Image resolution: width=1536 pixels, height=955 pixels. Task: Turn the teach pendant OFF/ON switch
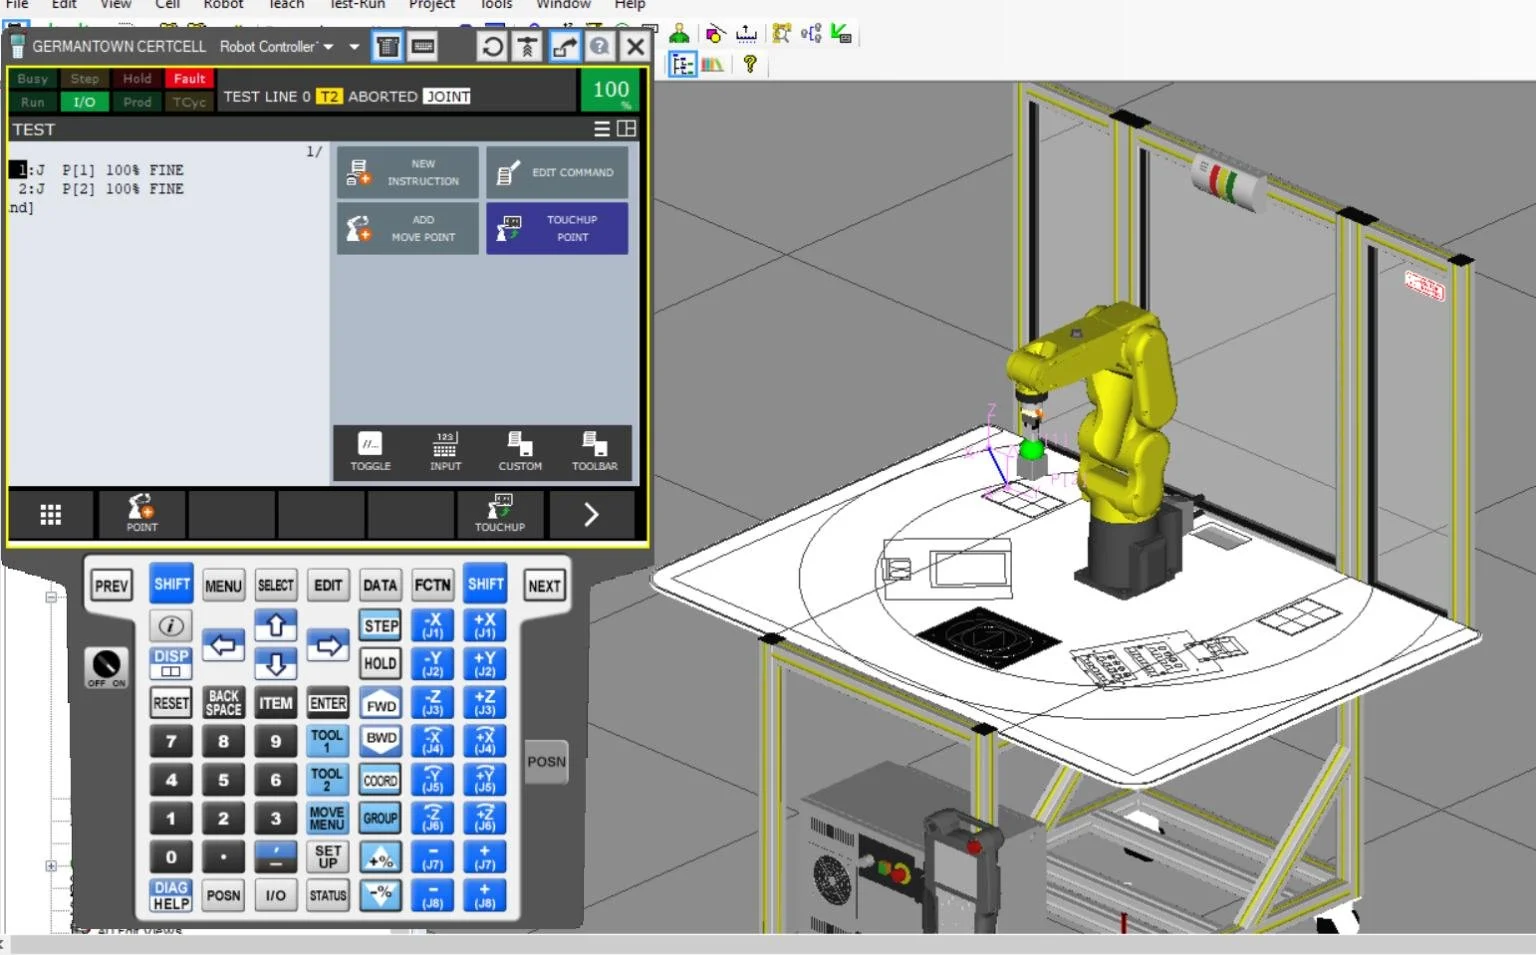coord(106,667)
